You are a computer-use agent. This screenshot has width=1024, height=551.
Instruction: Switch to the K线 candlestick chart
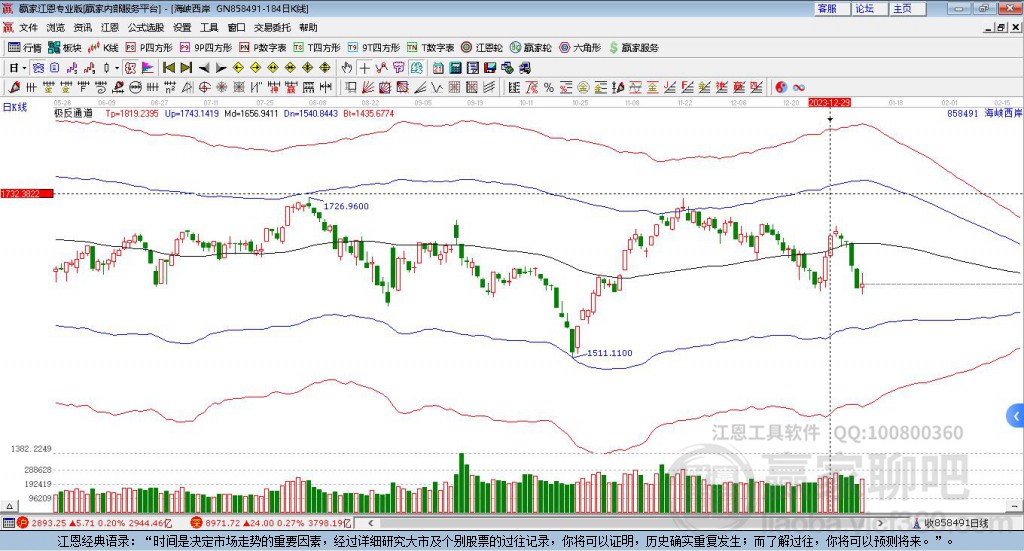pos(103,48)
